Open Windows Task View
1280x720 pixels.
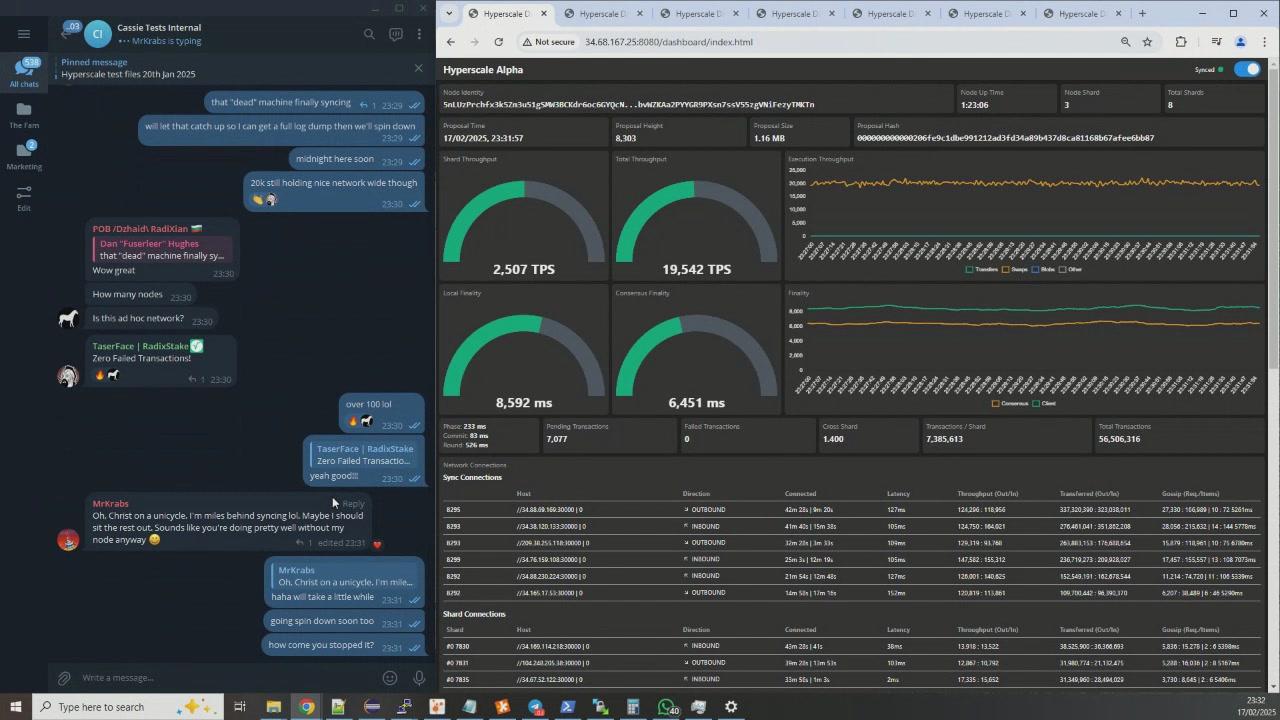coord(240,707)
